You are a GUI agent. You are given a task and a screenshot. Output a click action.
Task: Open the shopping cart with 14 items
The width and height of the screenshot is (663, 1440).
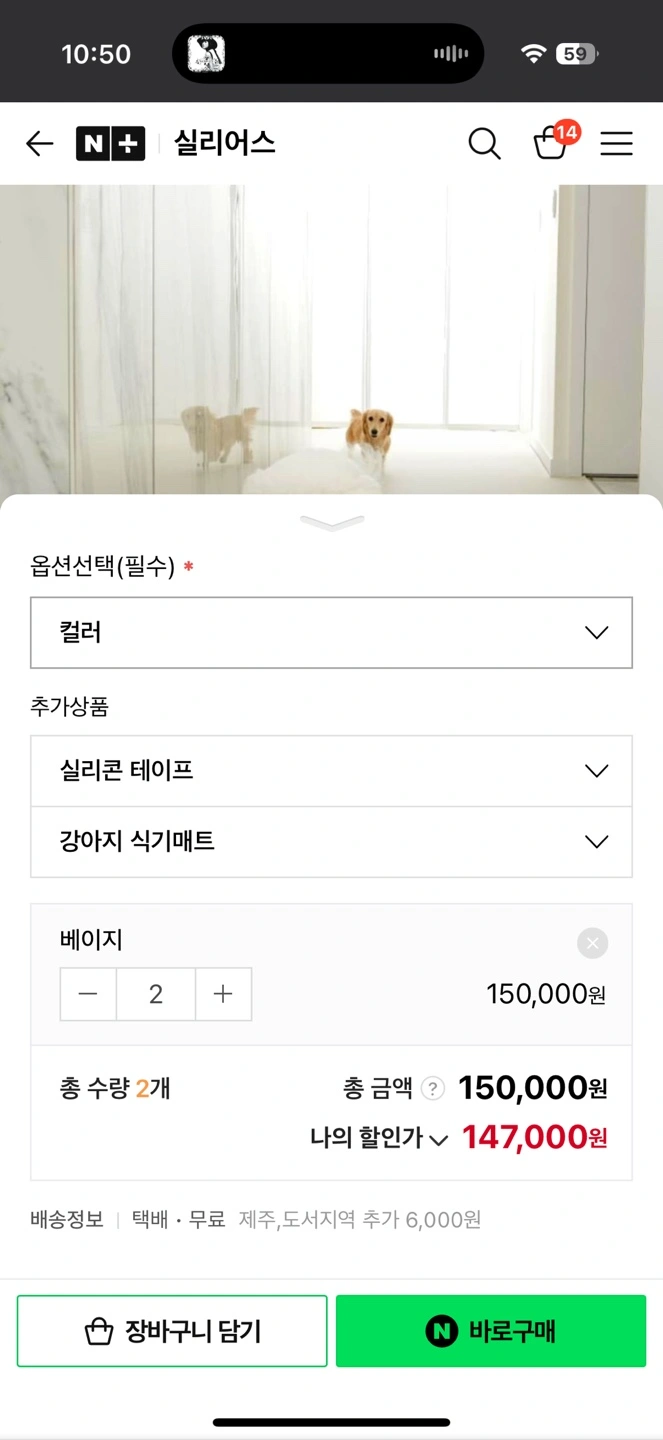[551, 143]
